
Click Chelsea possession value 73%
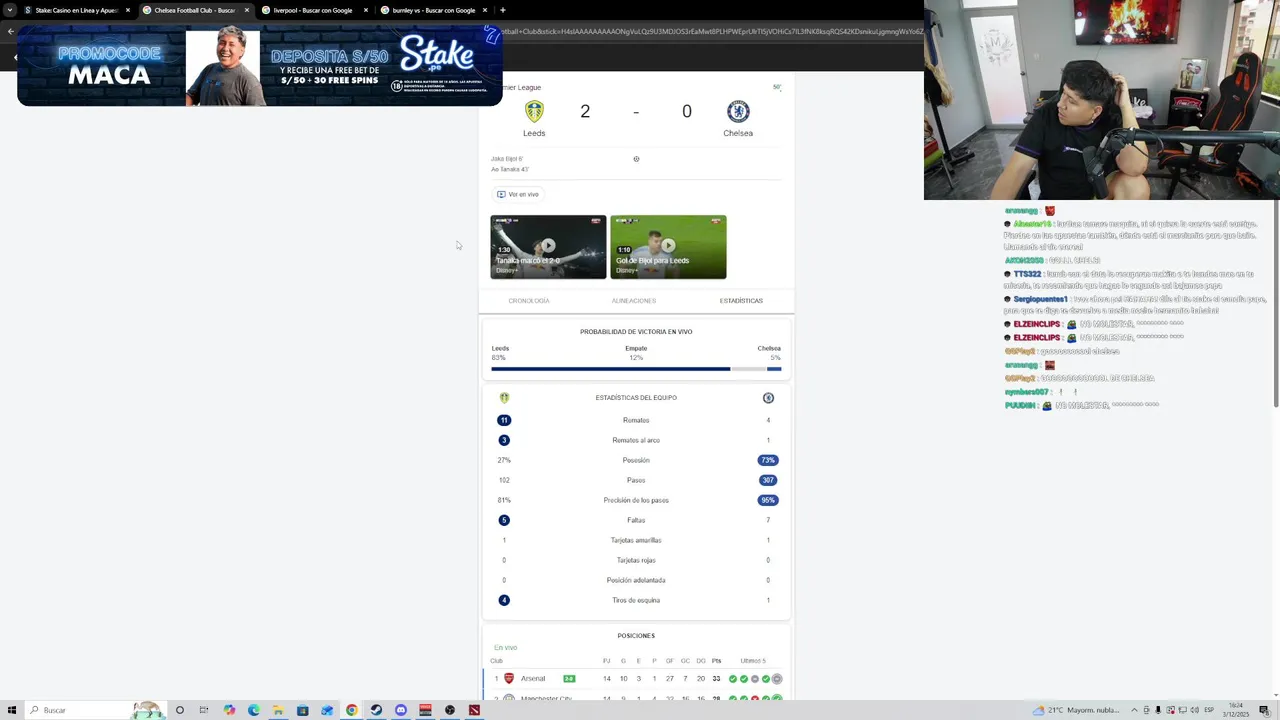point(768,460)
